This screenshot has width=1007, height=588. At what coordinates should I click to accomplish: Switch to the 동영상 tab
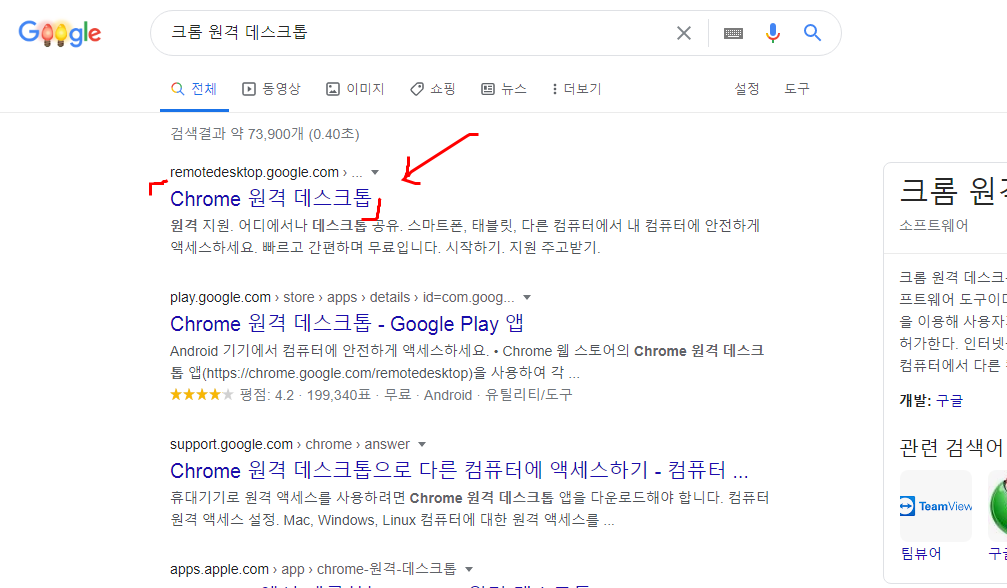271,89
